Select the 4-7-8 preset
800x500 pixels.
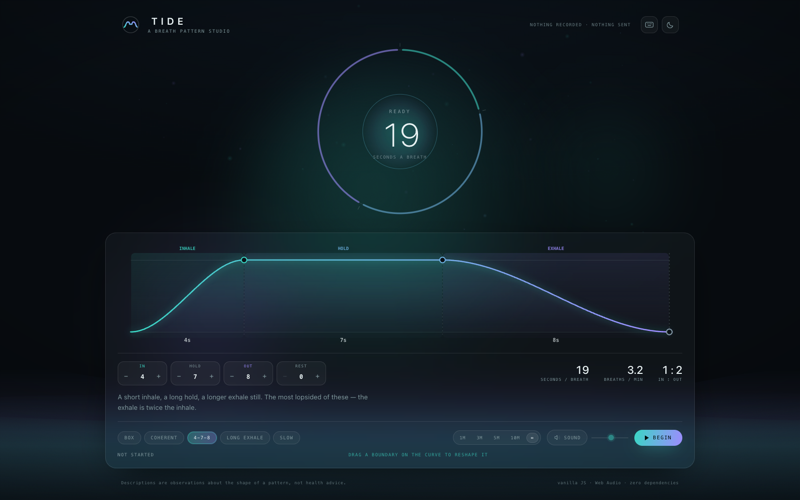coord(202,438)
